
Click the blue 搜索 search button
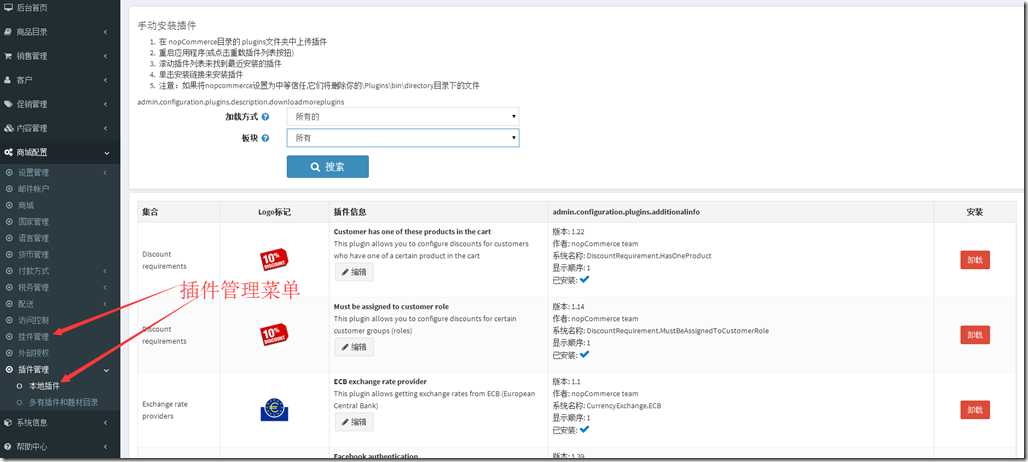click(x=328, y=166)
